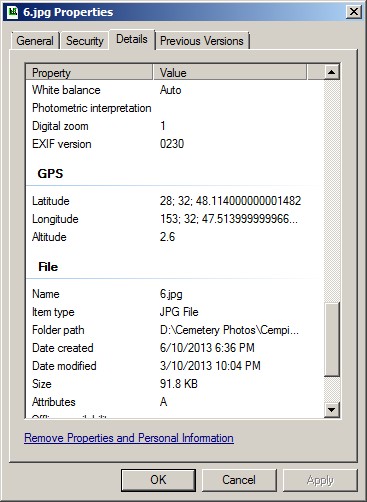The width and height of the screenshot is (367, 502).
Task: Click the Digital zoom value 1
Action: point(163,126)
